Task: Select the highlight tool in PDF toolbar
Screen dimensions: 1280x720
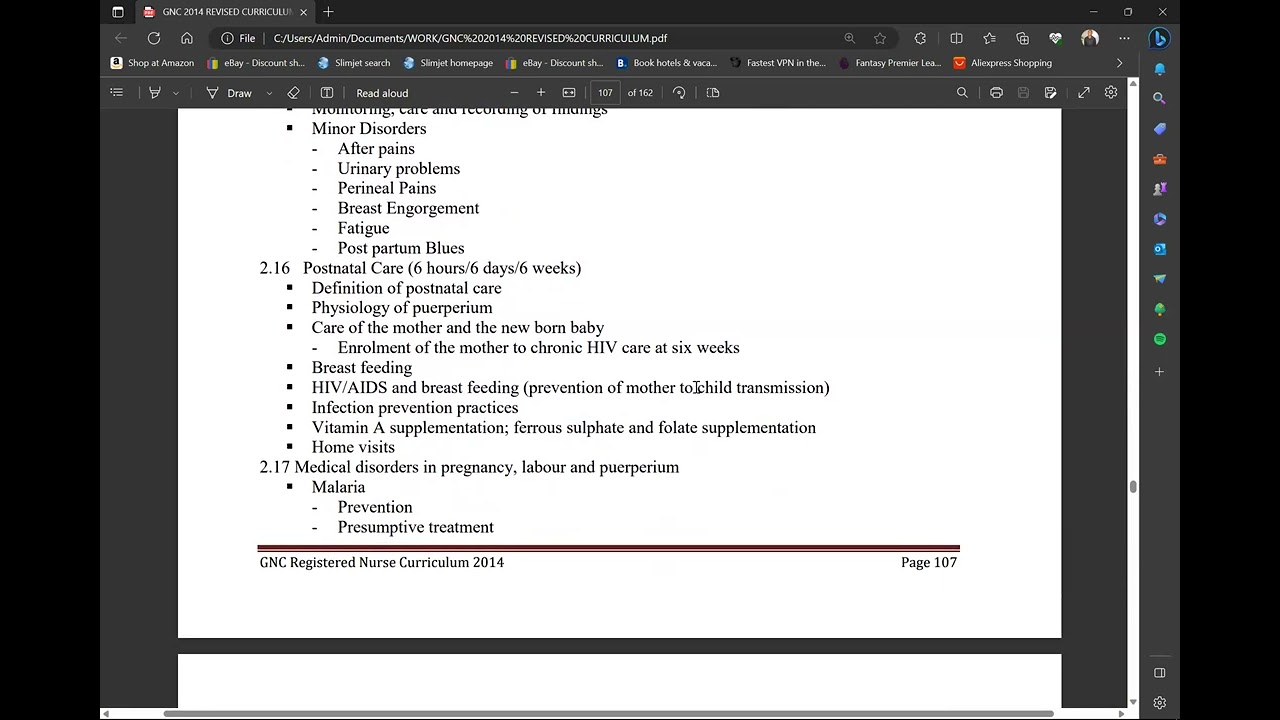Action: [155, 93]
